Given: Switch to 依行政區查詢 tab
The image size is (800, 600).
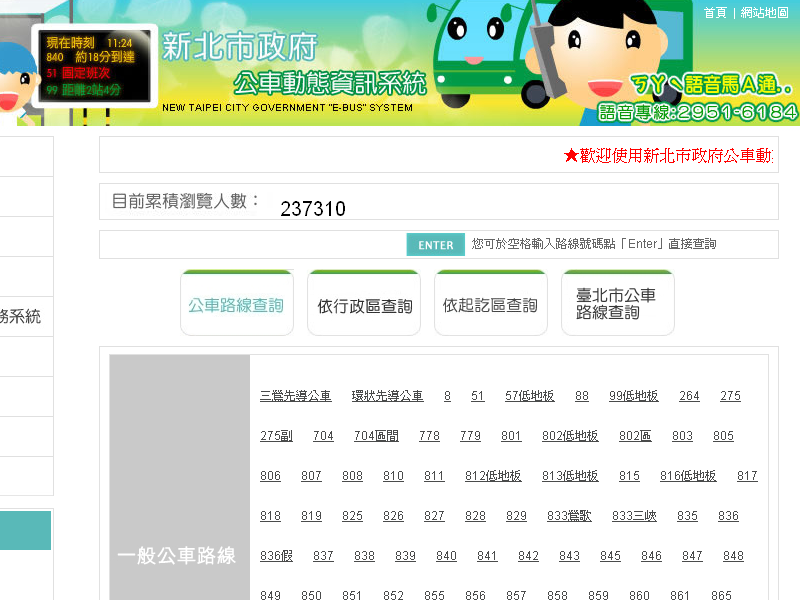Looking at the screenshot, I should pos(364,303).
